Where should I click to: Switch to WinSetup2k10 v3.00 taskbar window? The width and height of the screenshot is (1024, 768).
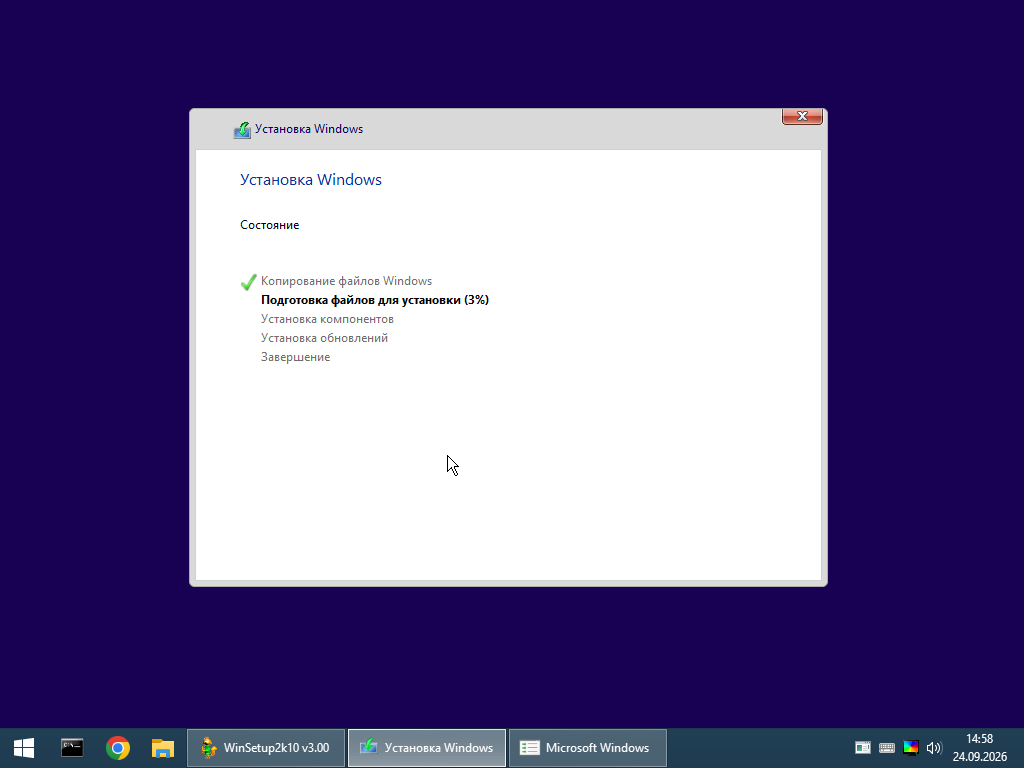tap(266, 748)
